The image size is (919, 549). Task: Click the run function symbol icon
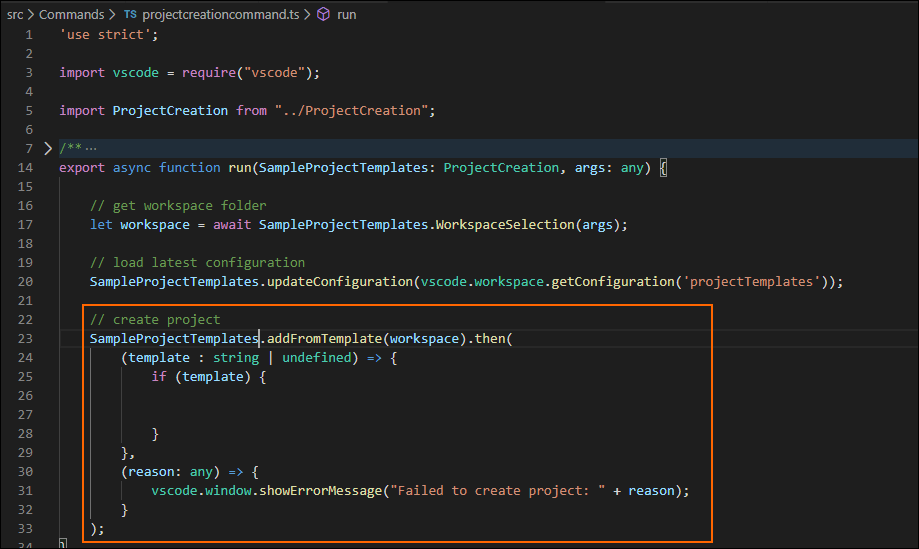click(323, 15)
